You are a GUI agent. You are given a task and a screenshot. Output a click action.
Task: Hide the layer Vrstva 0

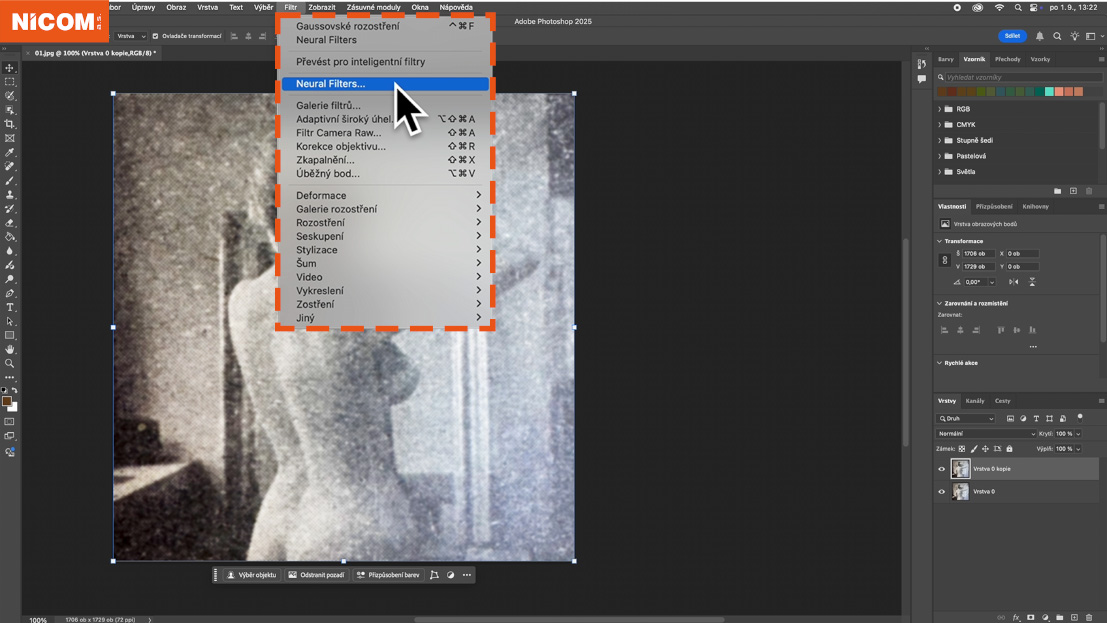(x=941, y=491)
